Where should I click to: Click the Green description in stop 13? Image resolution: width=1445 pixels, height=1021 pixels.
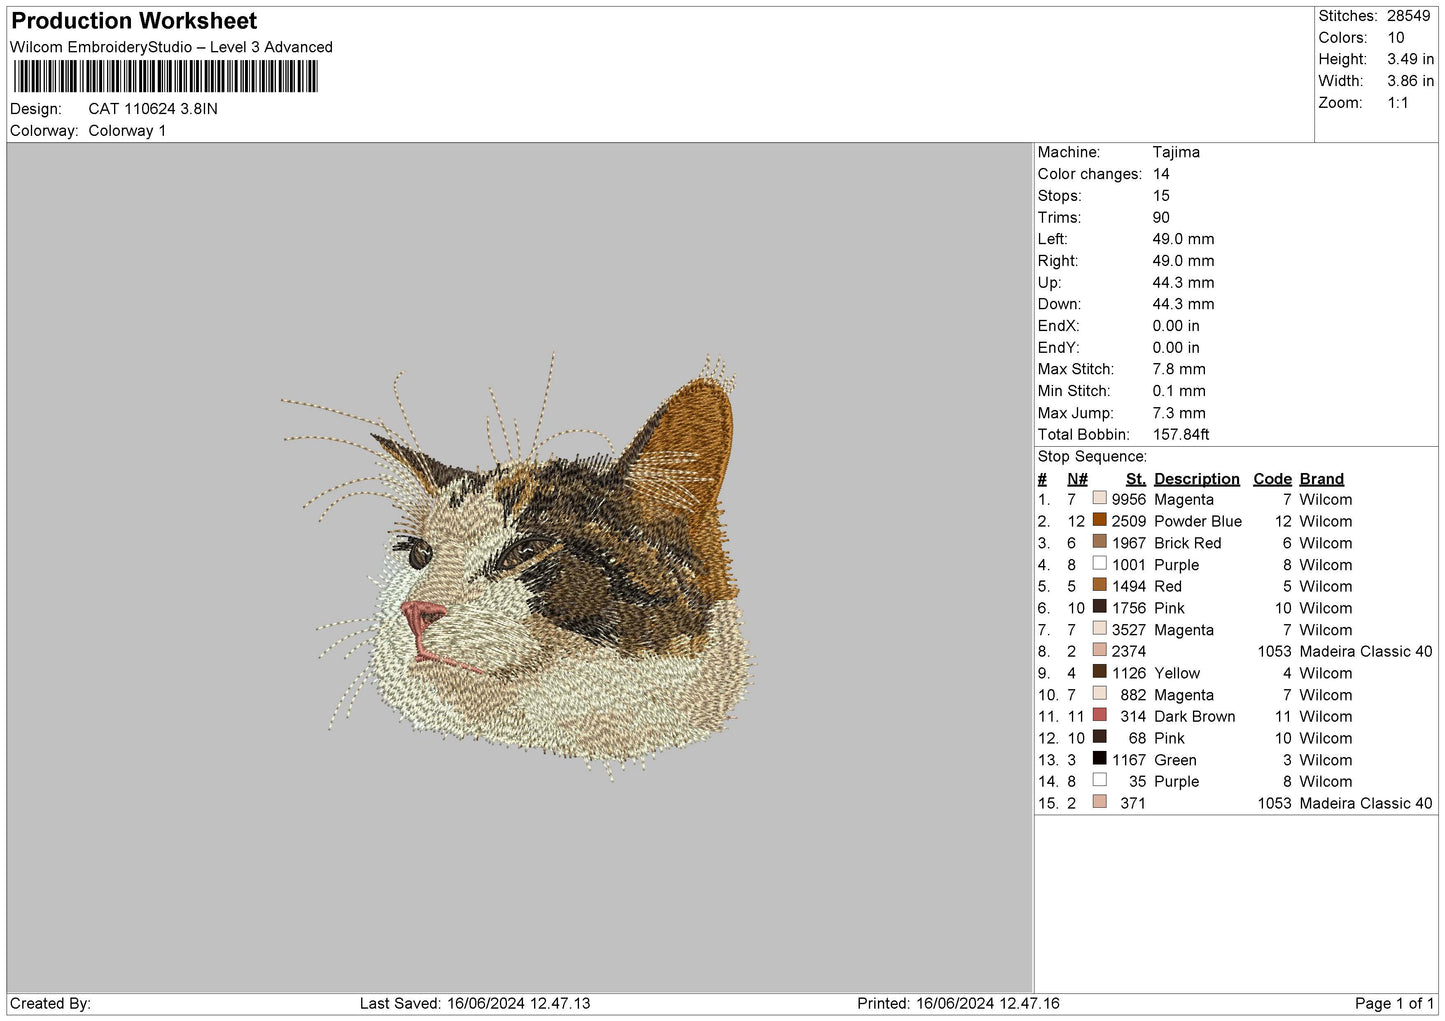(x=1175, y=760)
